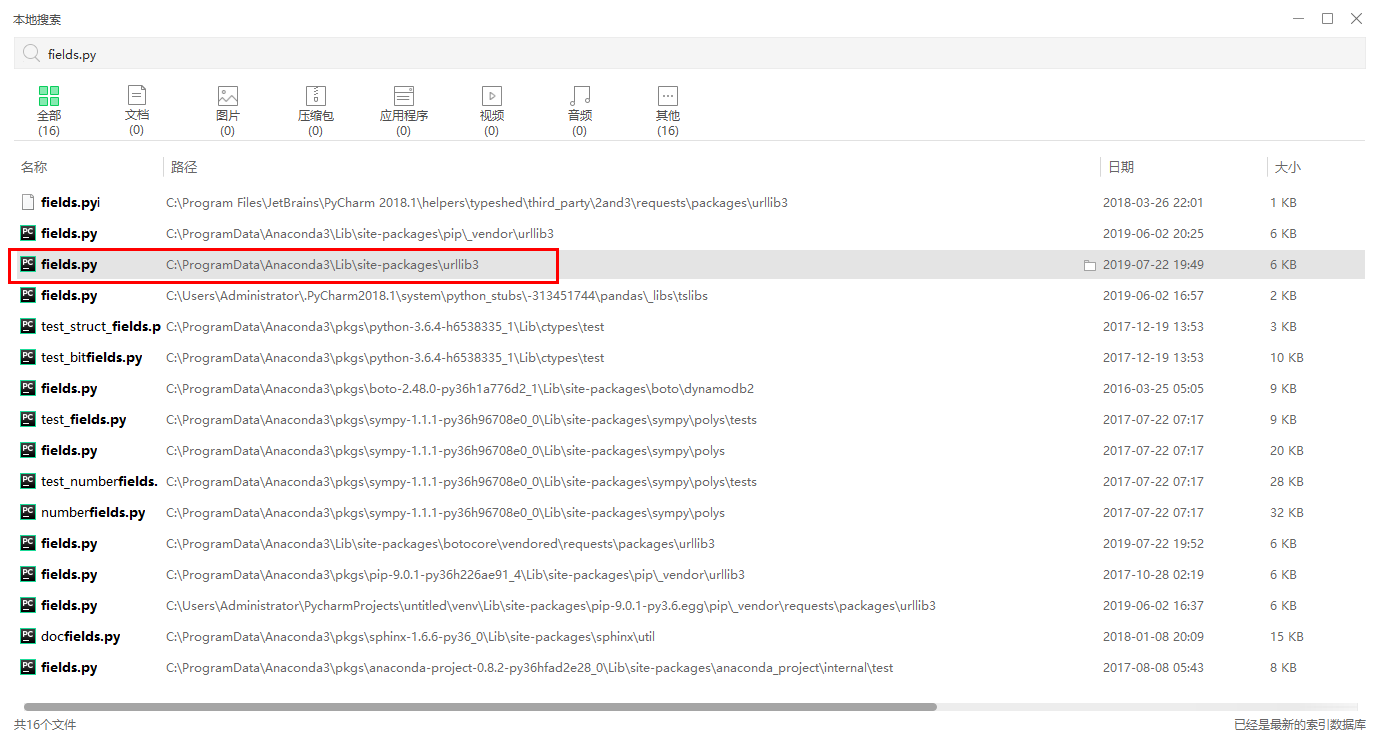
Task: Click the 已经是最新的索引数据库 status text
Action: pyautogui.click(x=1300, y=724)
